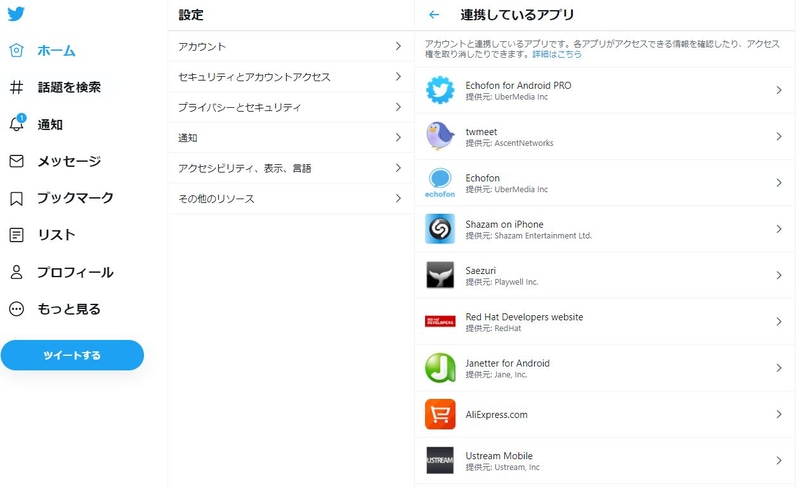Select the アカウント settings text
Screen dimensions: 800x489
202,46
